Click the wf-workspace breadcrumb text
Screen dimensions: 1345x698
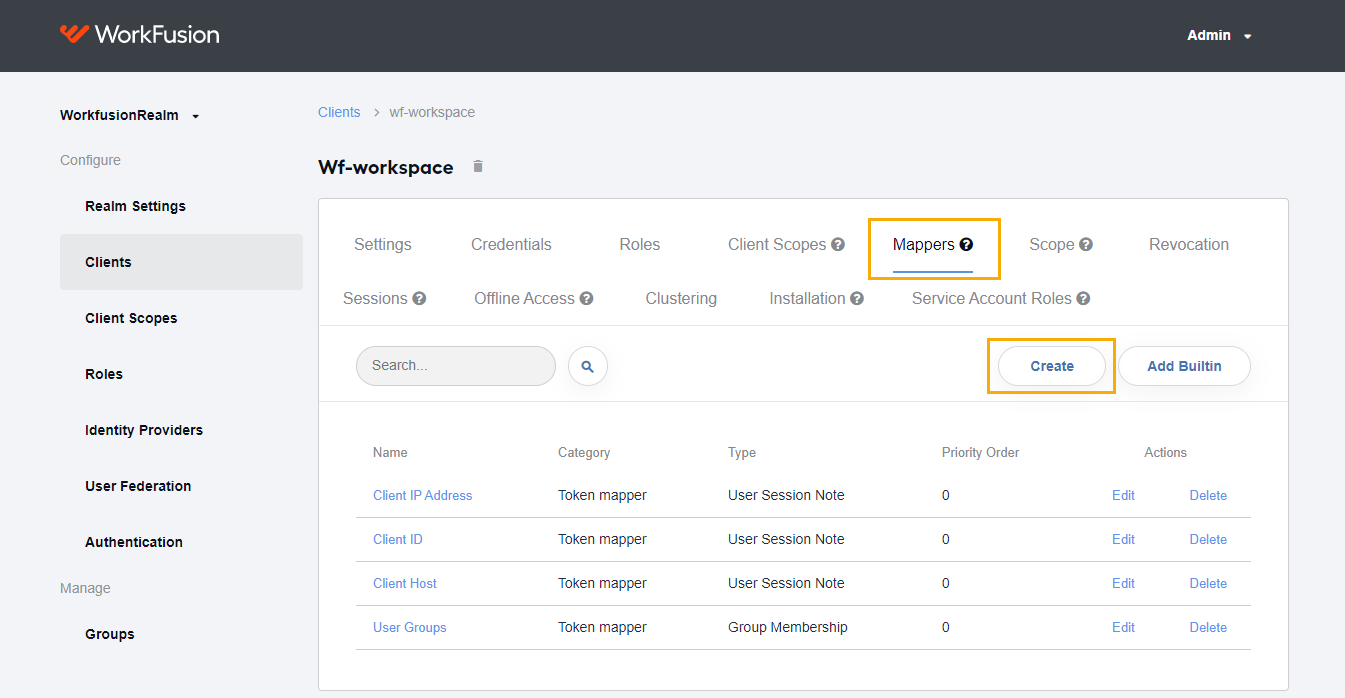(432, 112)
